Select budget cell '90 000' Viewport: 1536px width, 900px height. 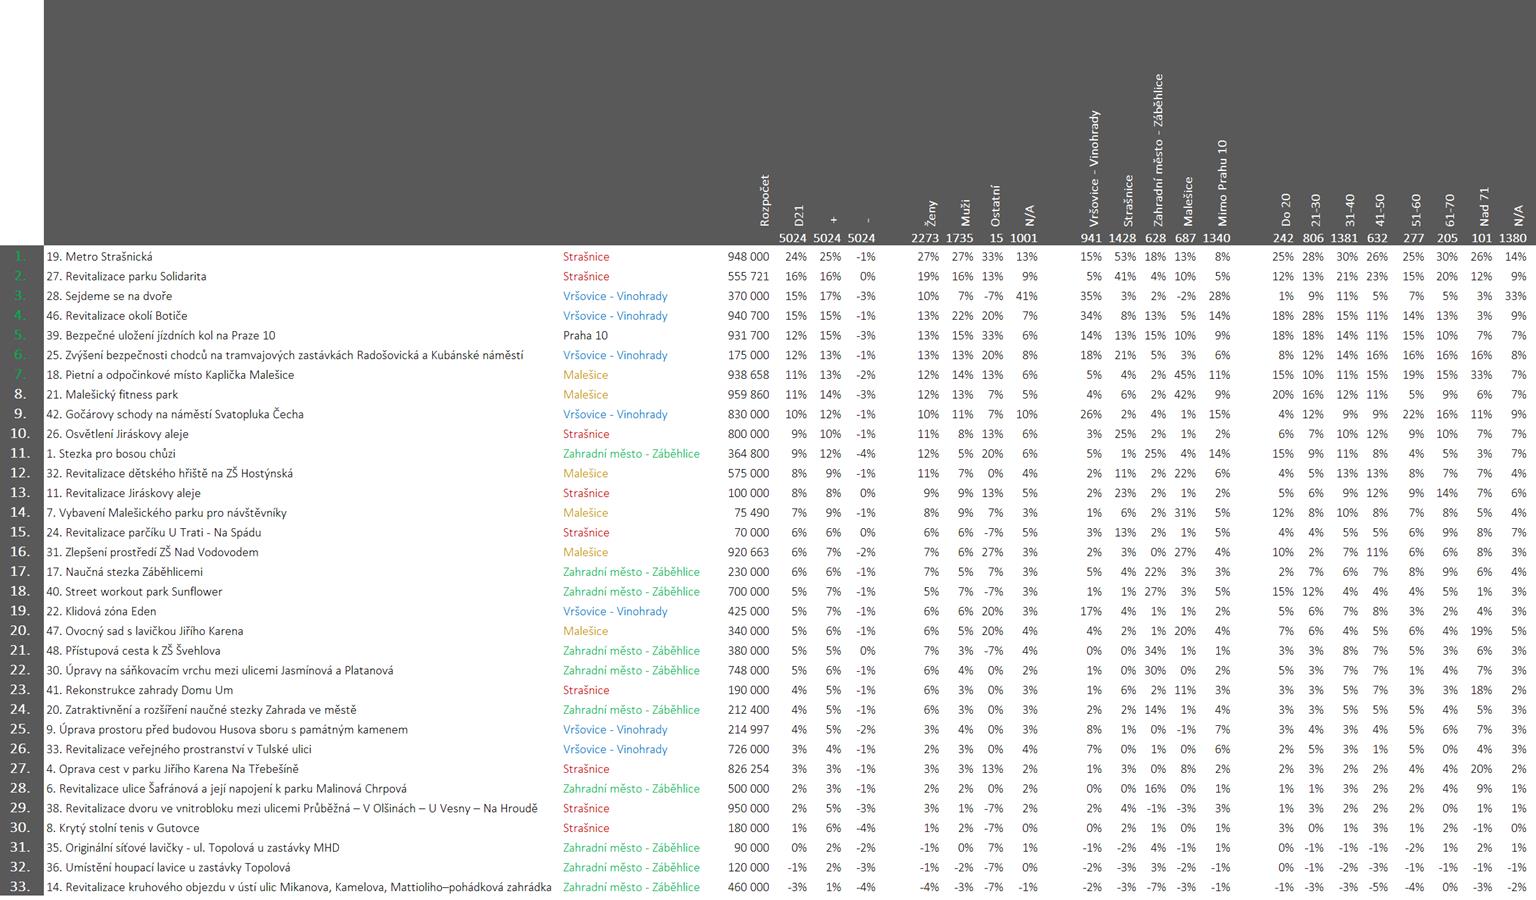coord(751,848)
